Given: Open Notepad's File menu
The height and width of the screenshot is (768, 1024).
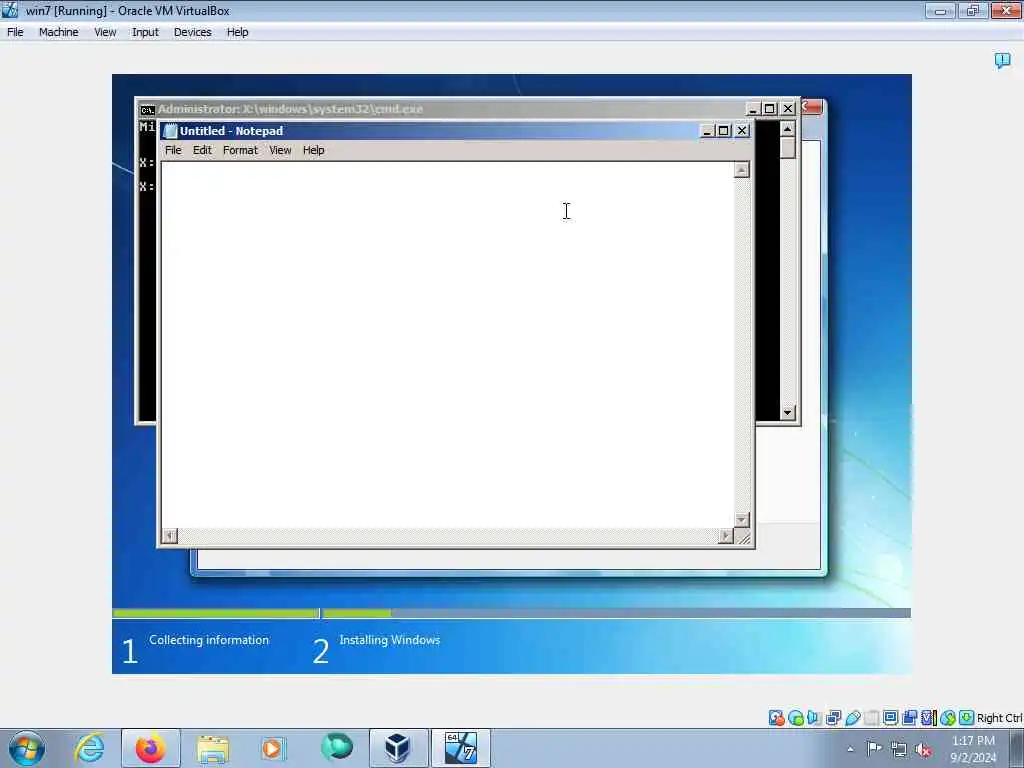Looking at the screenshot, I should pos(173,150).
